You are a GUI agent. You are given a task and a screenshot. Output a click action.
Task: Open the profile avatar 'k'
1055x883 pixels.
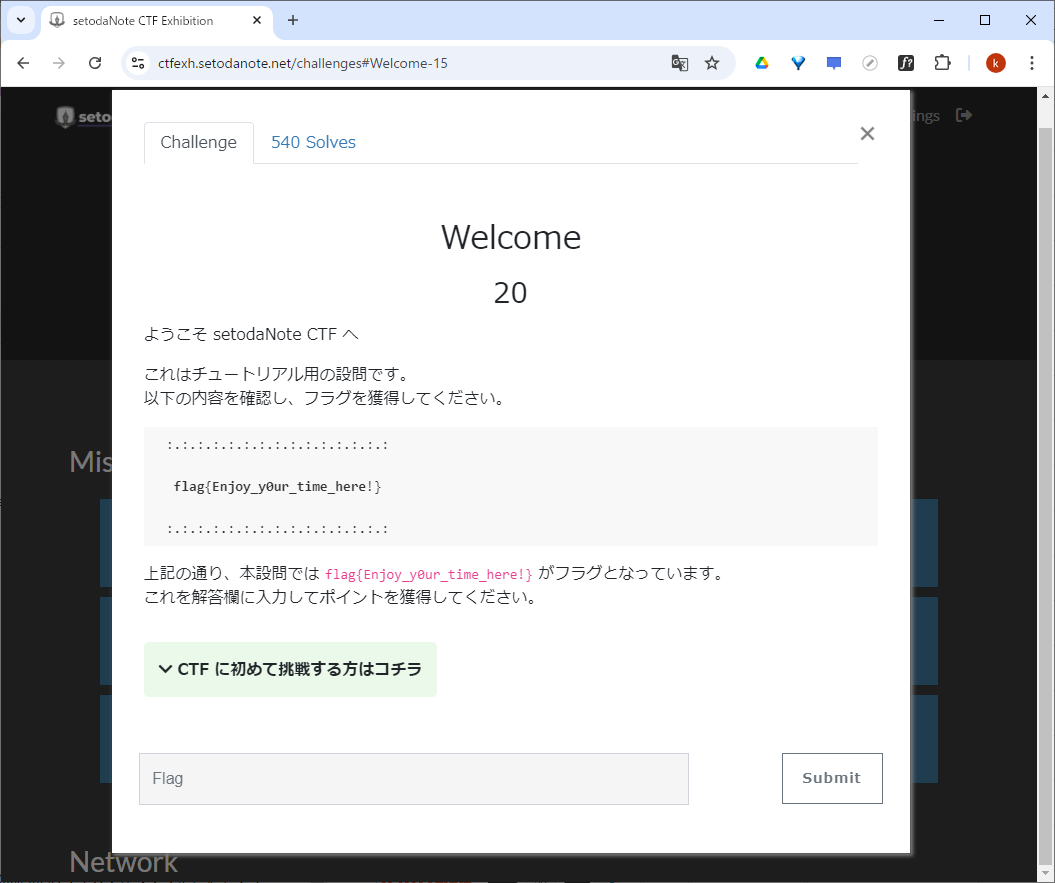coord(996,63)
